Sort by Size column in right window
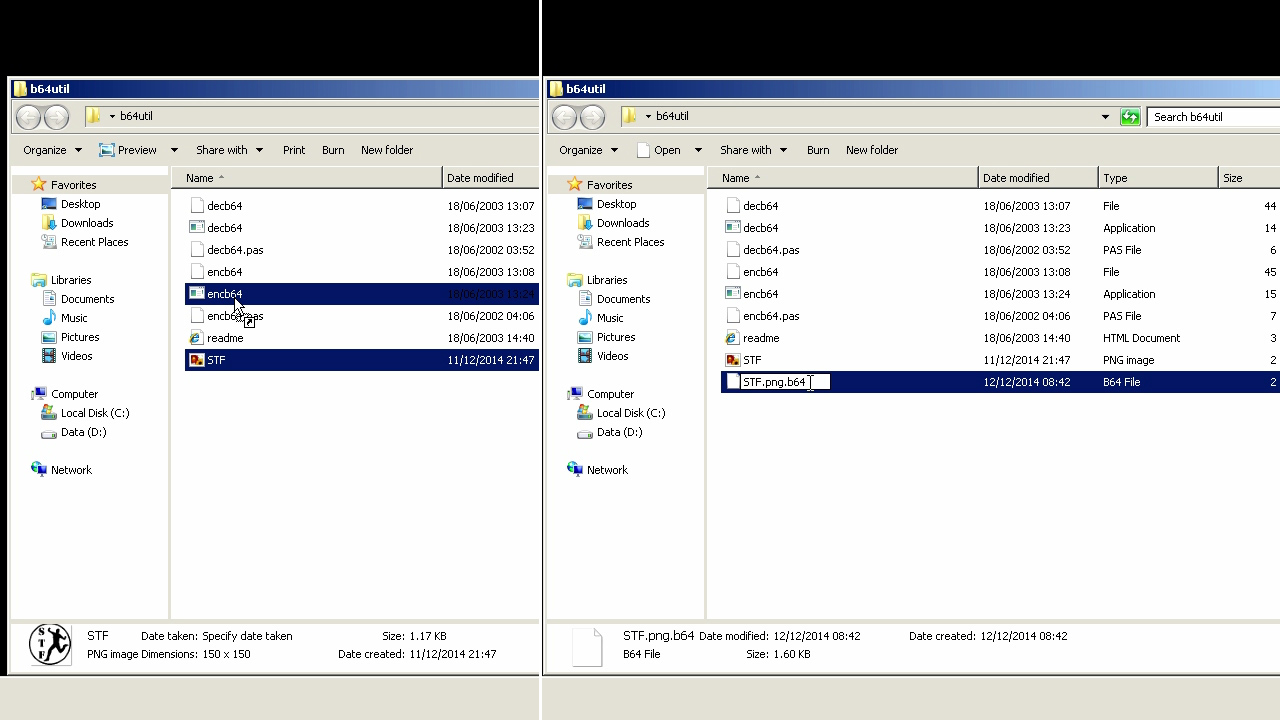Screen dimensions: 1280x720 tap(1249, 178)
